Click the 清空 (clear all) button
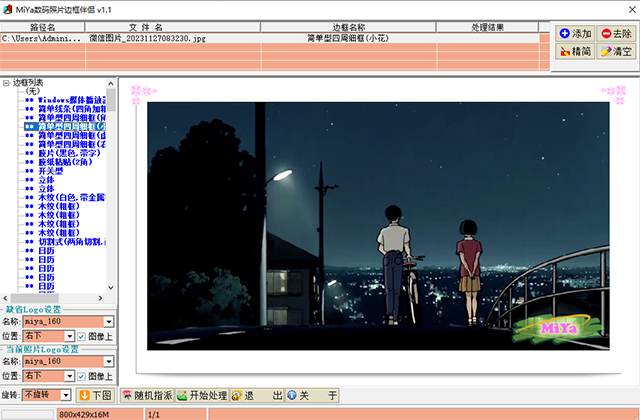This screenshot has height=420, width=640. [x=616, y=51]
